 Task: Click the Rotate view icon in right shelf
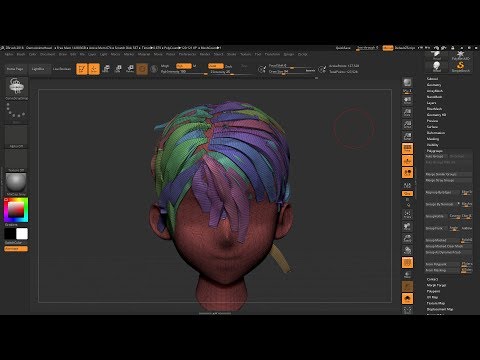(x=407, y=250)
